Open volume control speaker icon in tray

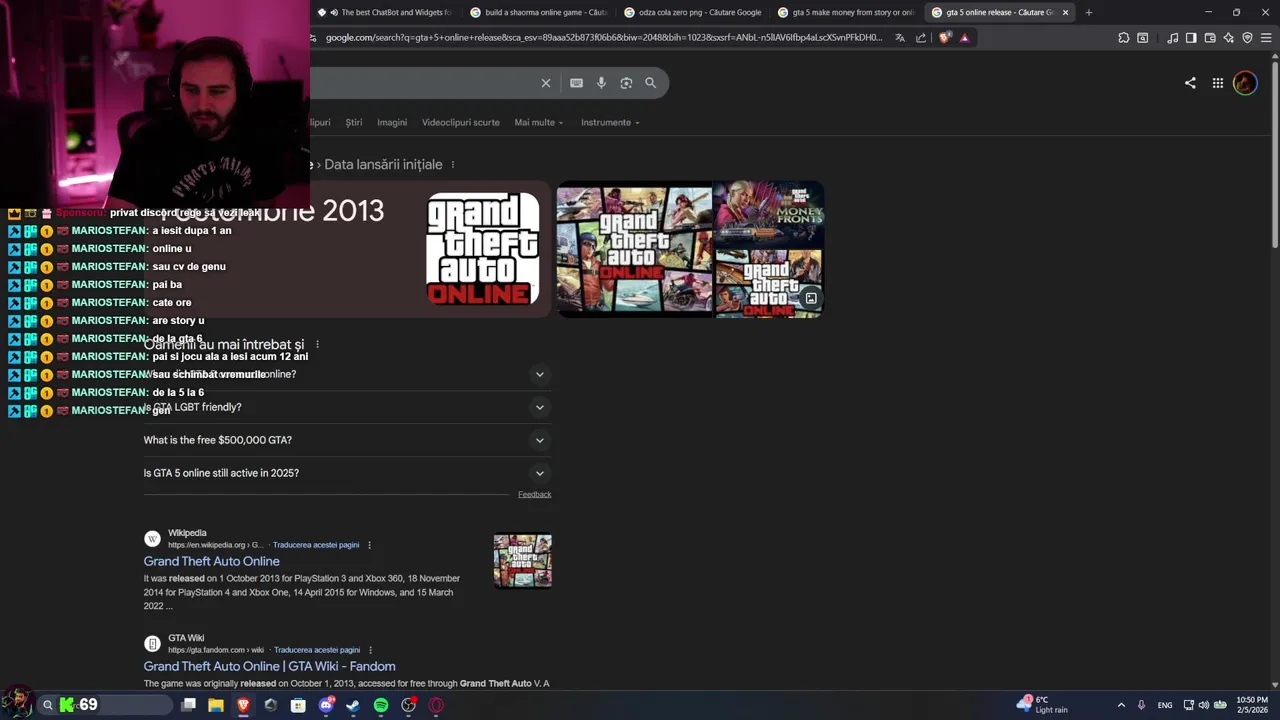pos(1203,705)
